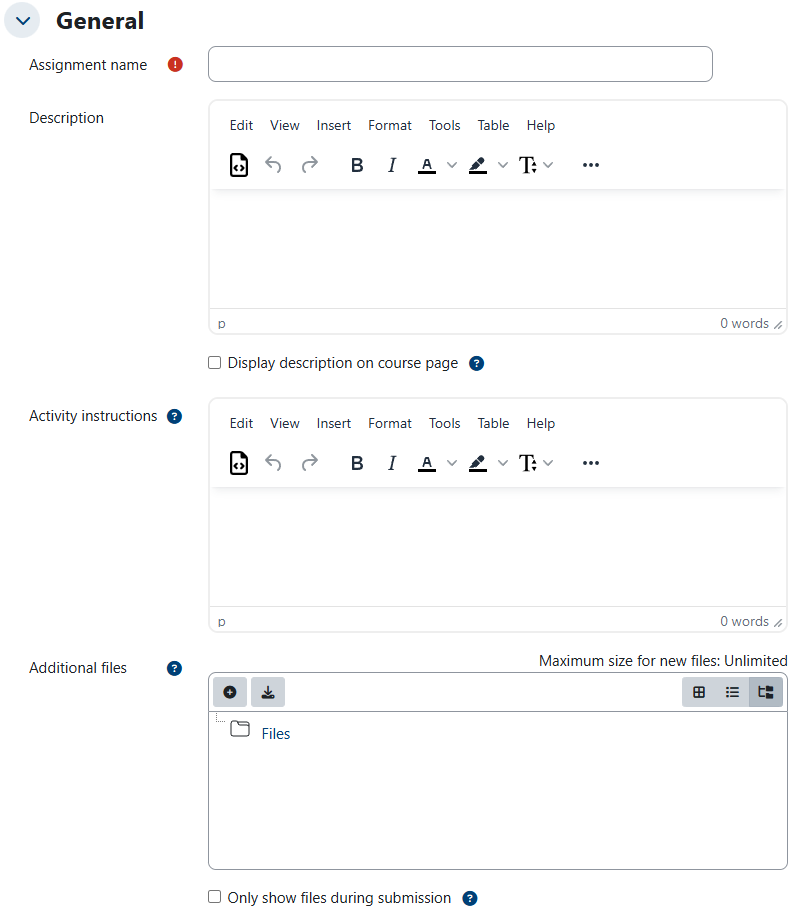Click the add file button

(230, 692)
